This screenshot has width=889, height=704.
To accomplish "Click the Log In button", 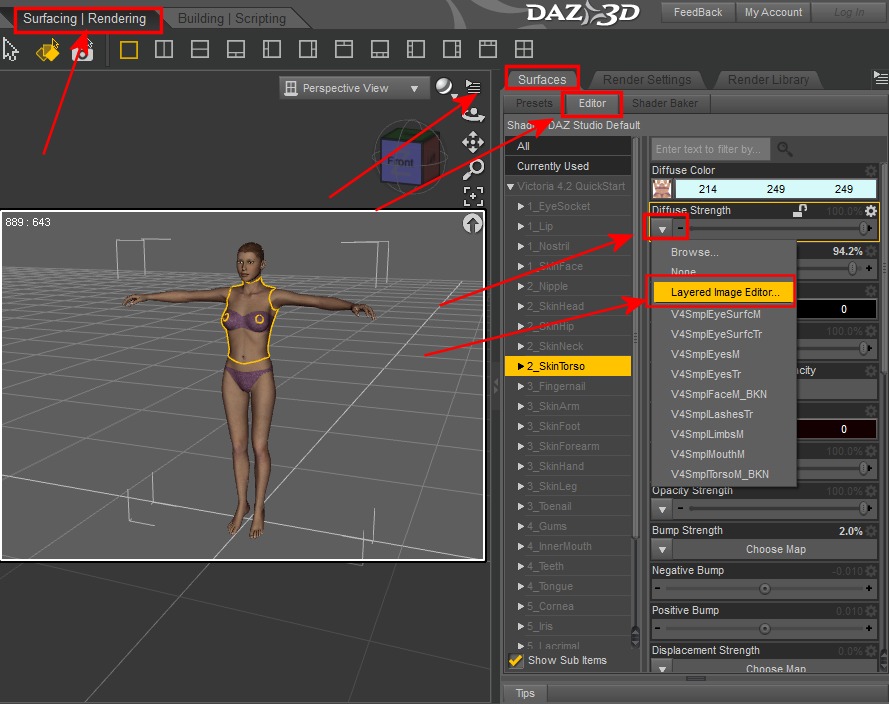I will point(849,12).
